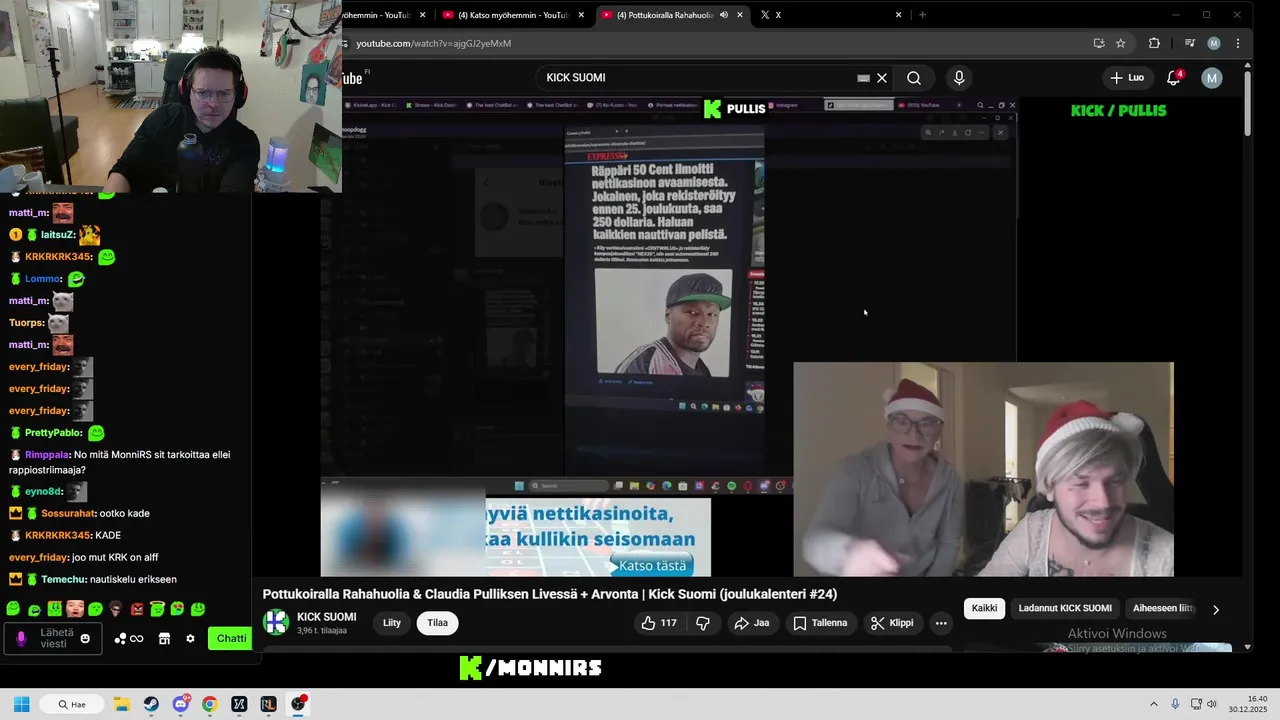
Task: Like the video with thumbs up
Action: coord(659,623)
